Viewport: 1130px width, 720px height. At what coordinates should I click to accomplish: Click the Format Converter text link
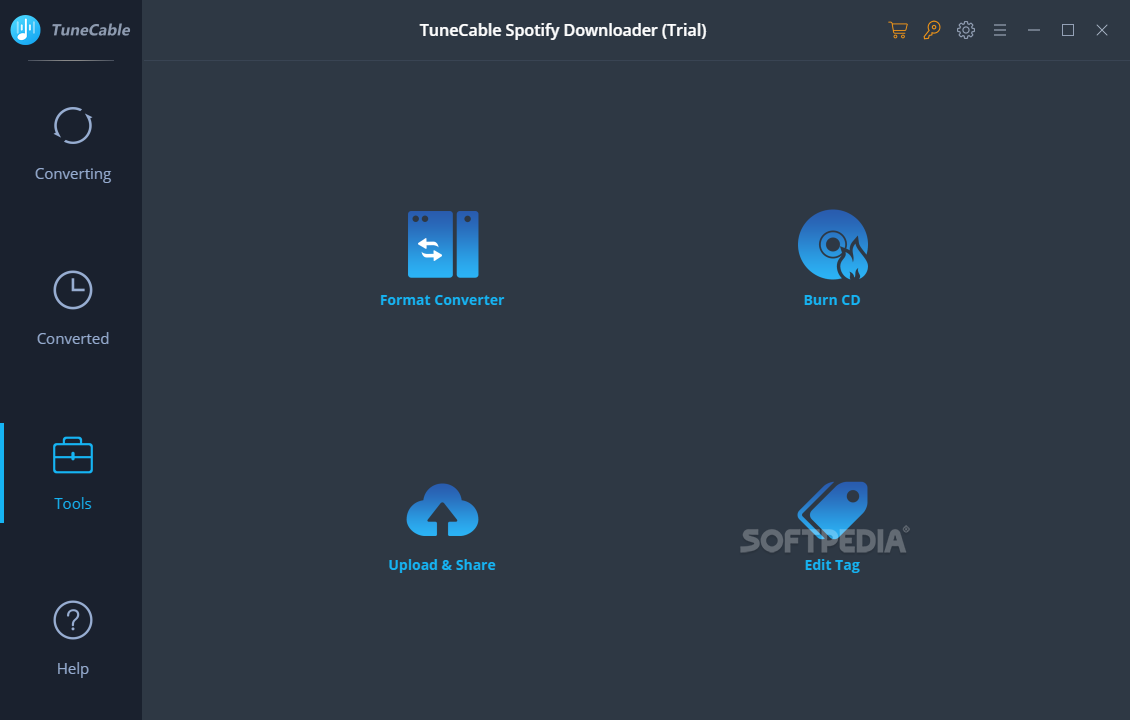442,300
